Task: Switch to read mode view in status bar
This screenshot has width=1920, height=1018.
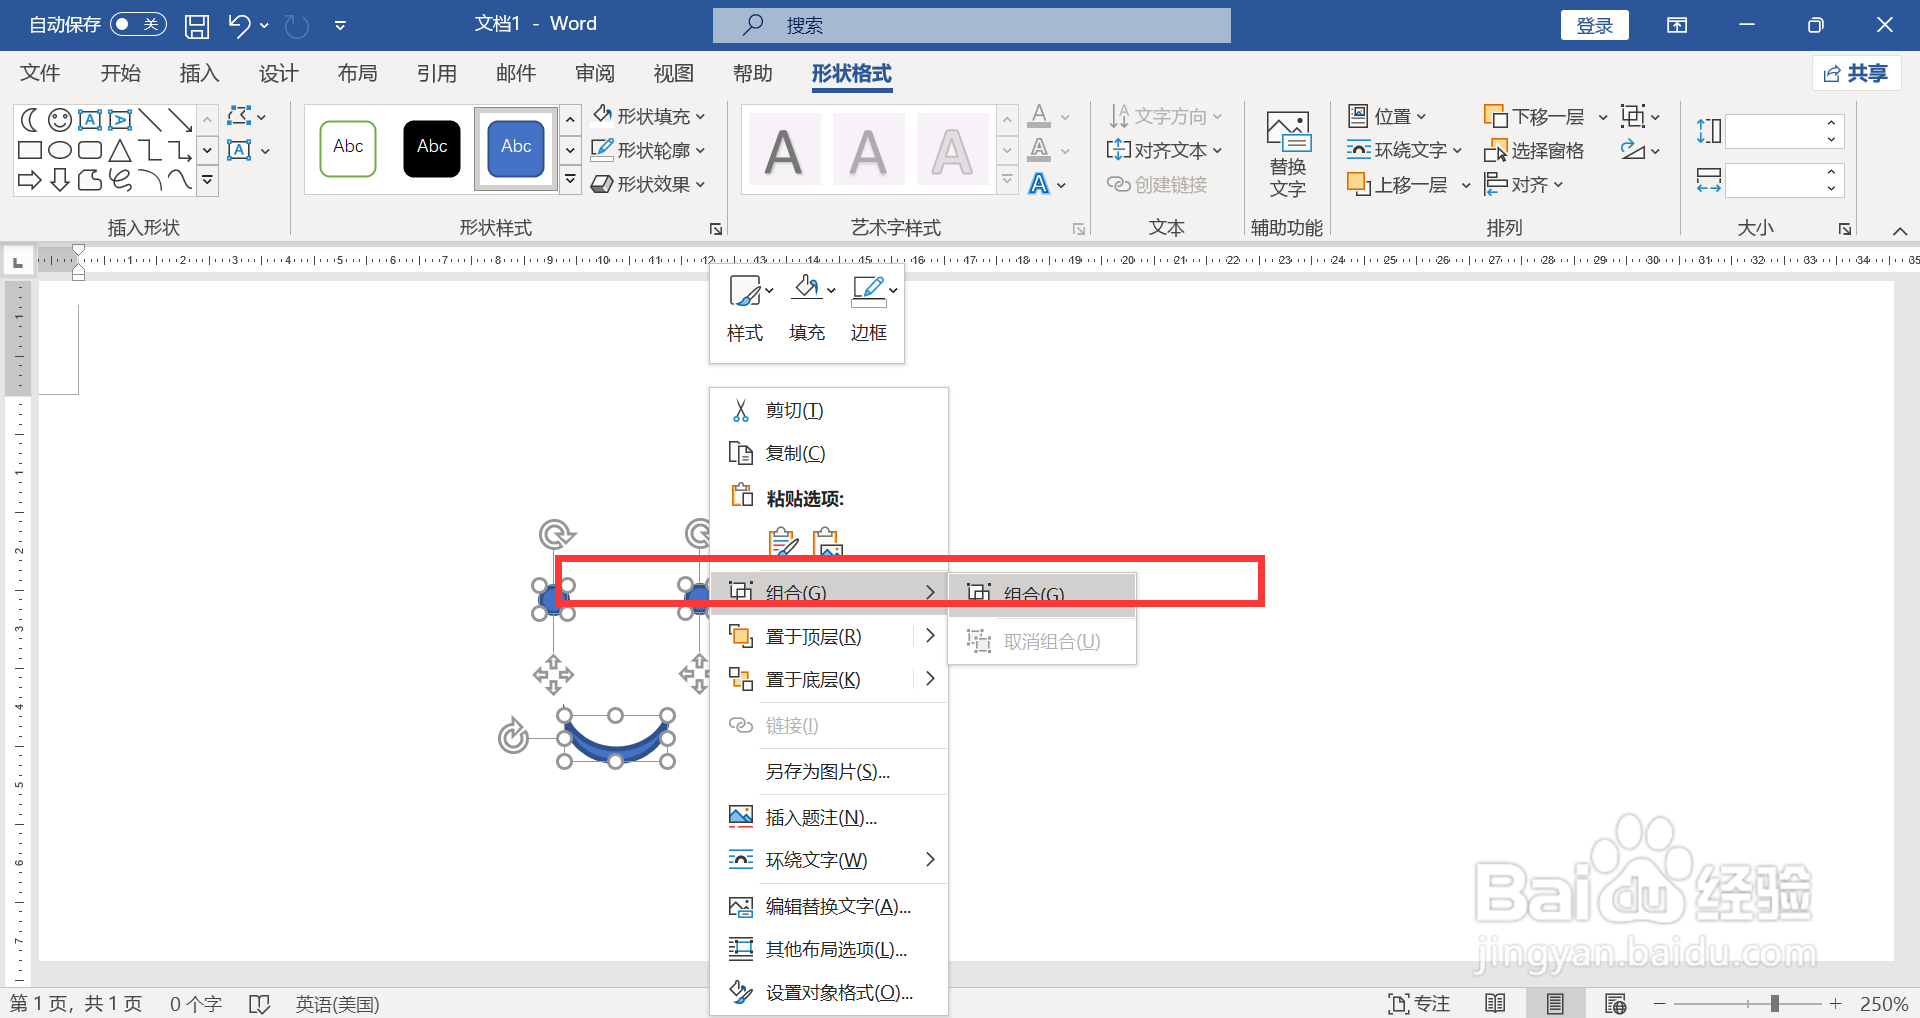Action: pos(1495,1003)
